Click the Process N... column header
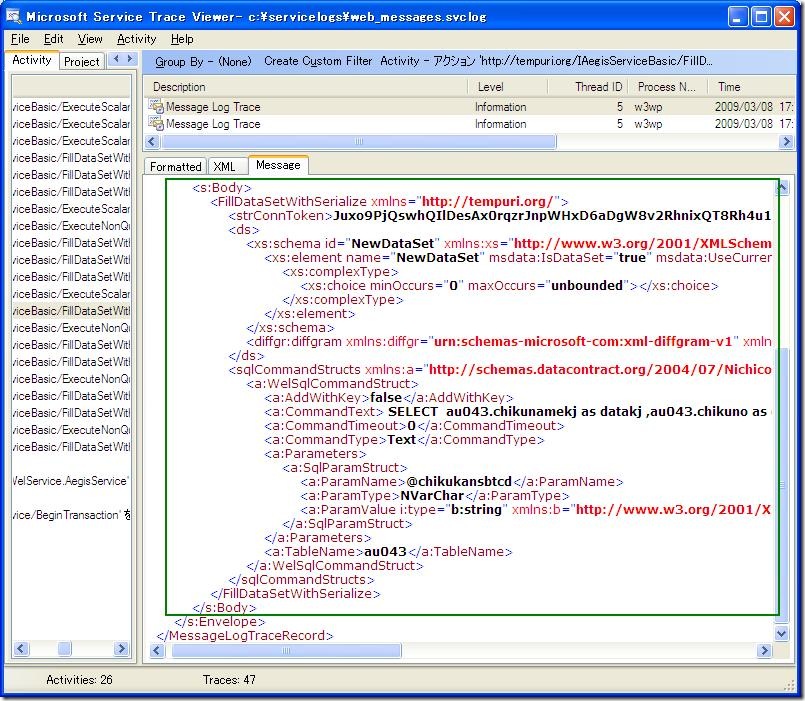Screen dimensions: 805x701 point(669,87)
